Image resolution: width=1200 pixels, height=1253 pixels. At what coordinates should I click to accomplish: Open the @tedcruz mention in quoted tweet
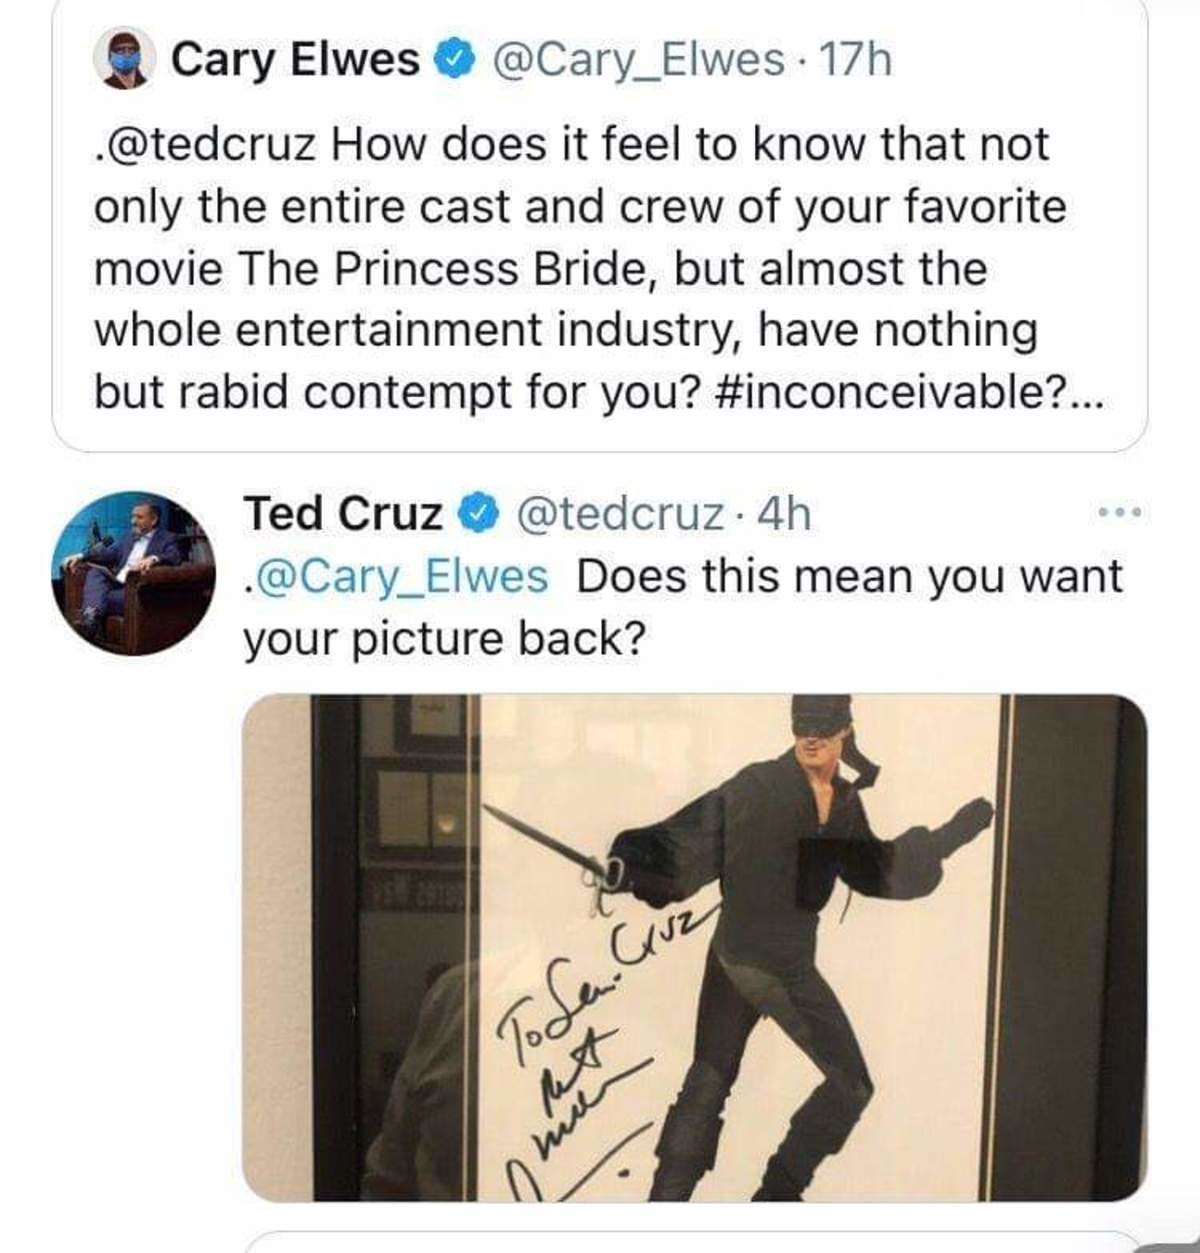[205, 145]
